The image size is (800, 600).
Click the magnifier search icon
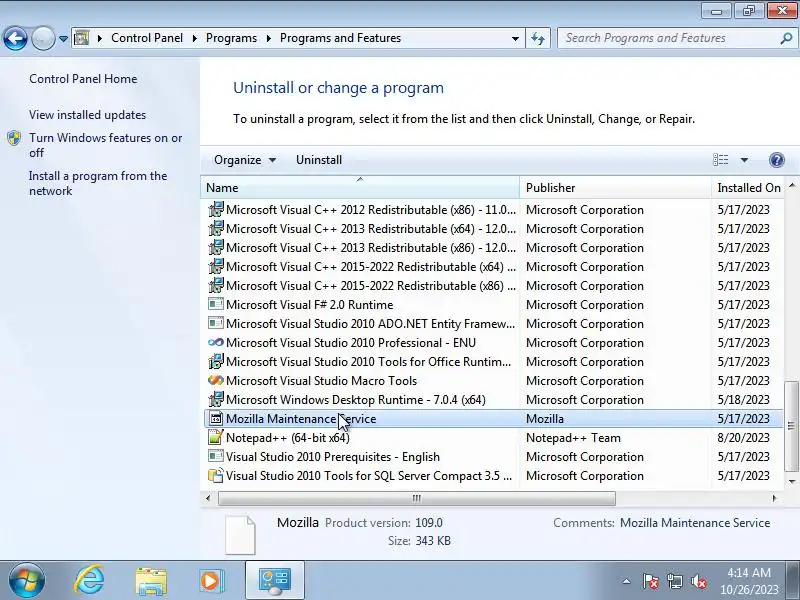coord(786,38)
